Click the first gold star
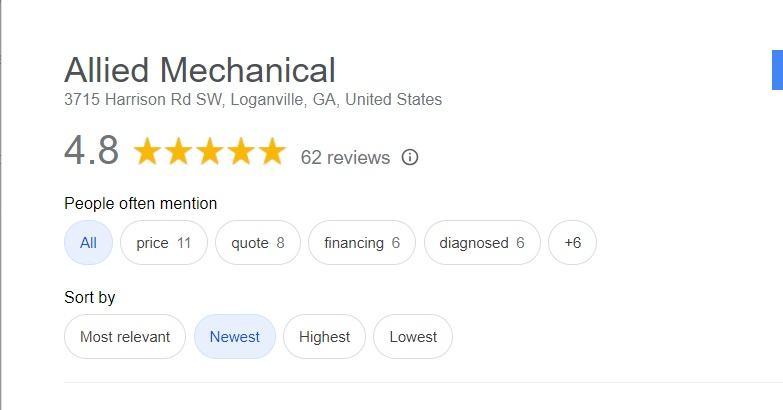The width and height of the screenshot is (783, 410). [x=147, y=151]
